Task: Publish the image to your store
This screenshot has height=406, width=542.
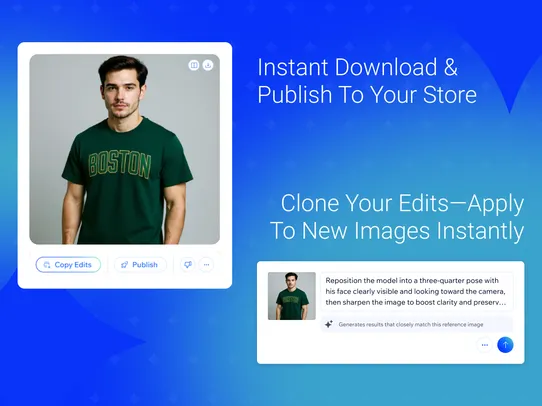Action: pyautogui.click(x=140, y=265)
